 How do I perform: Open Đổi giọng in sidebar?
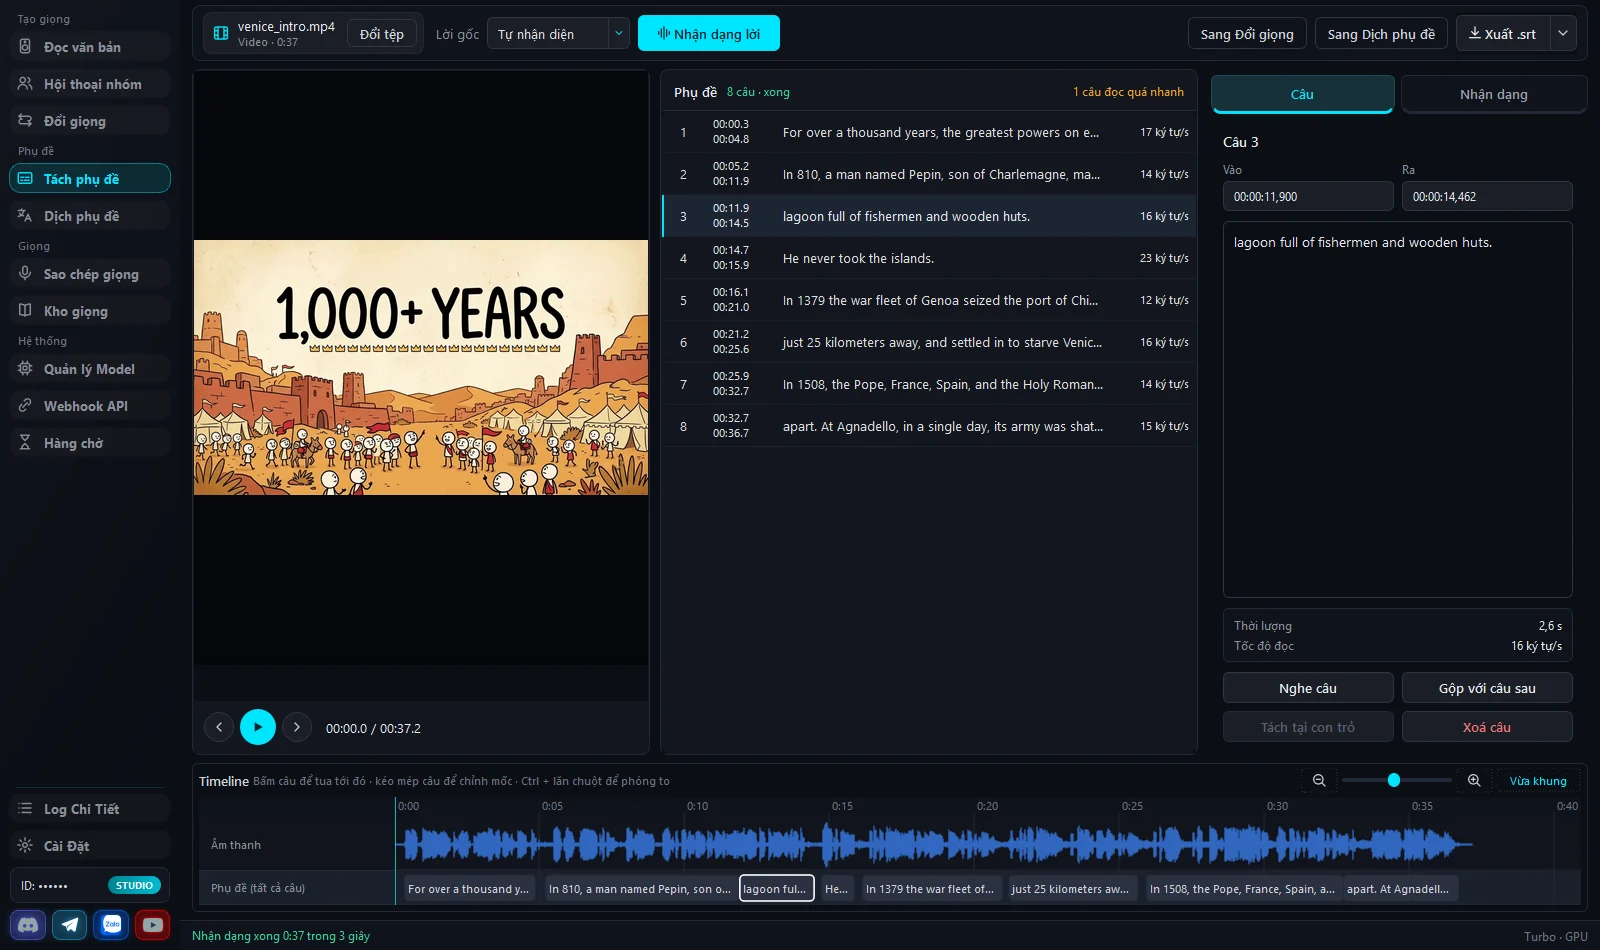point(90,121)
